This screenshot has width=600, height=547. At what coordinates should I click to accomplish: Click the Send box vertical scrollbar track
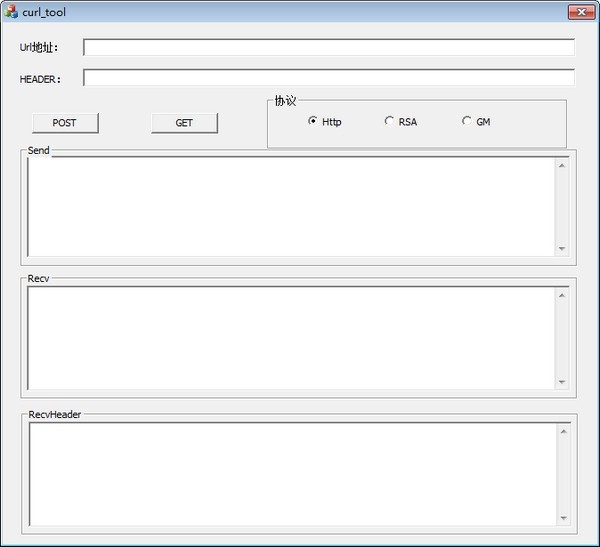point(561,206)
